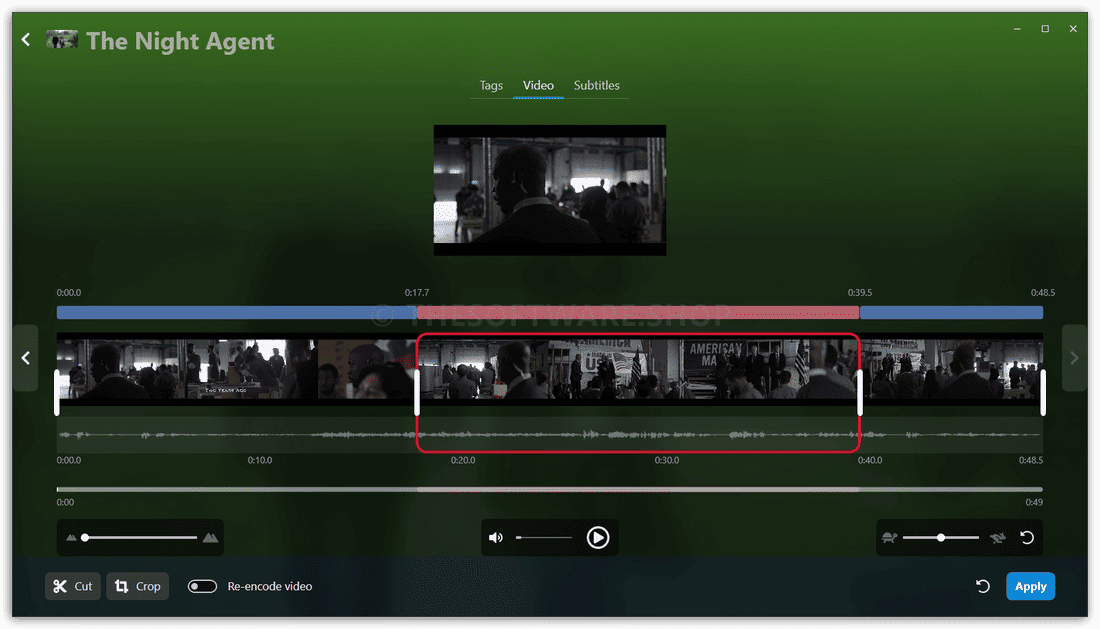Viewport: 1100px width, 629px height.
Task: Play the video
Action: click(x=598, y=538)
